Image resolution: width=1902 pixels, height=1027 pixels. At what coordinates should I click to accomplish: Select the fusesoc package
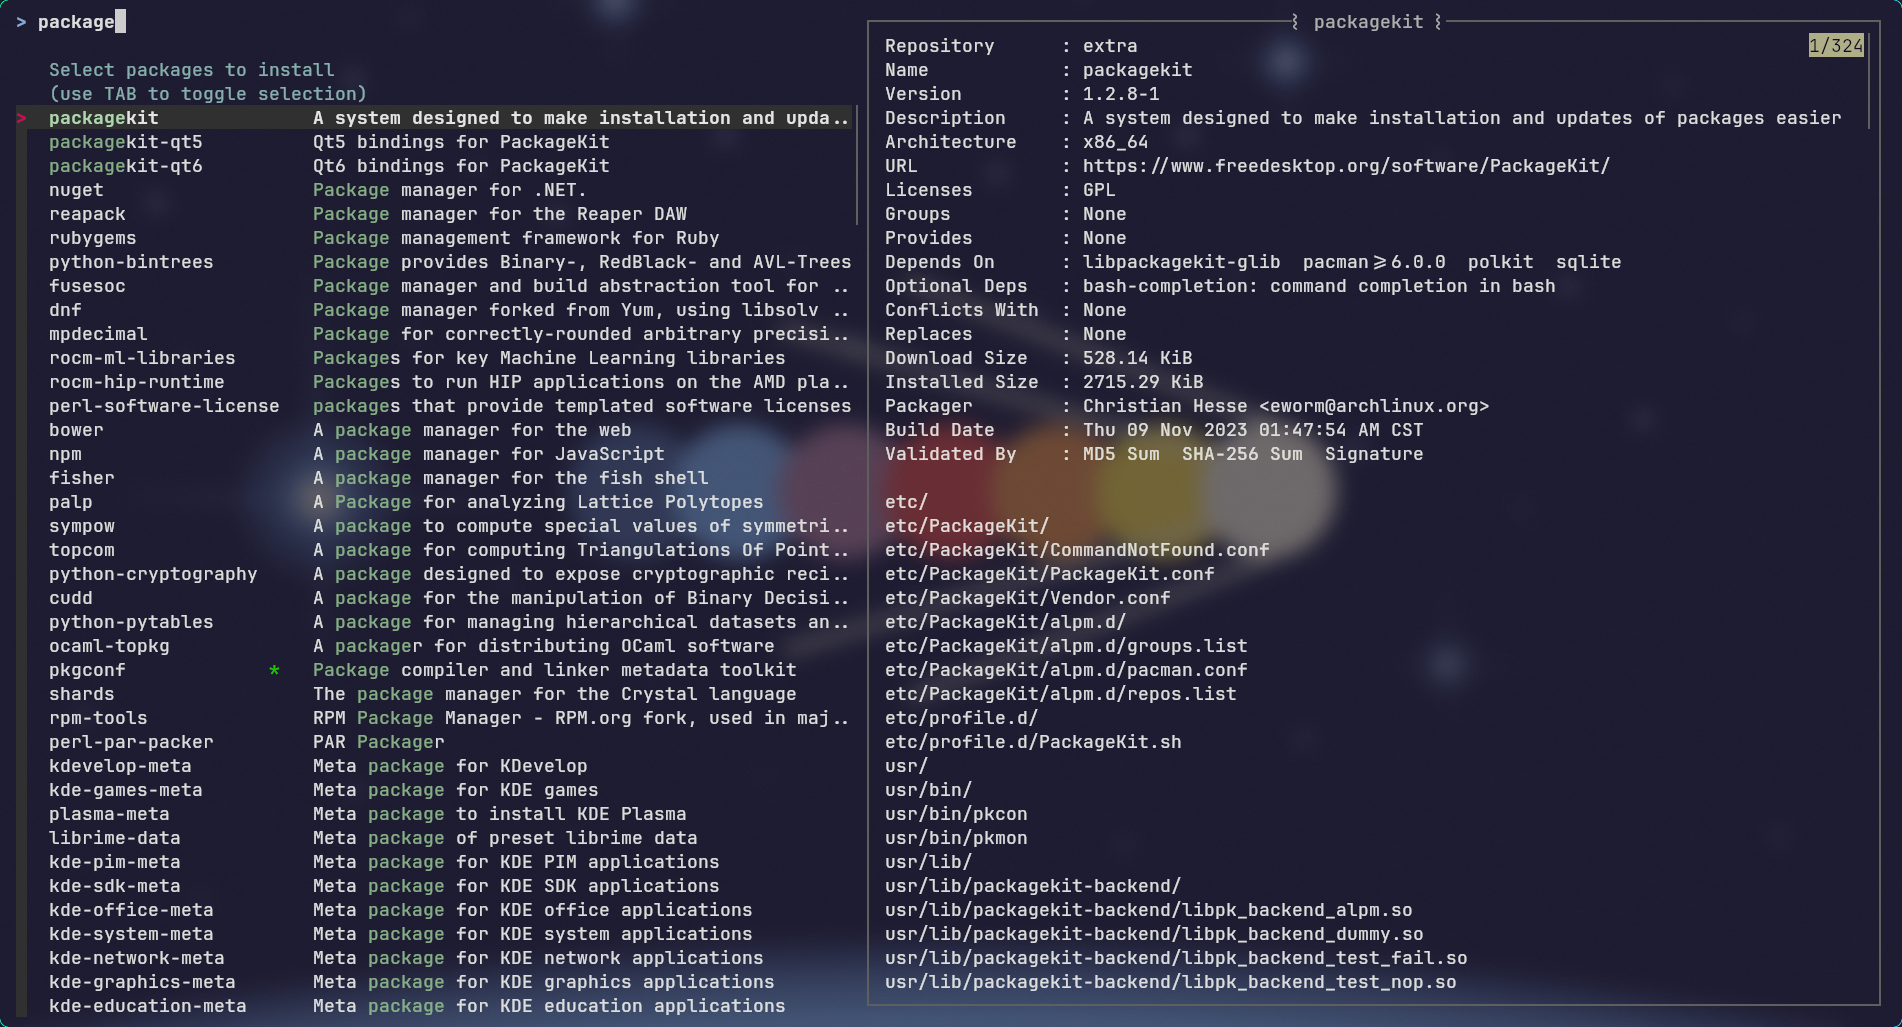pos(434,286)
